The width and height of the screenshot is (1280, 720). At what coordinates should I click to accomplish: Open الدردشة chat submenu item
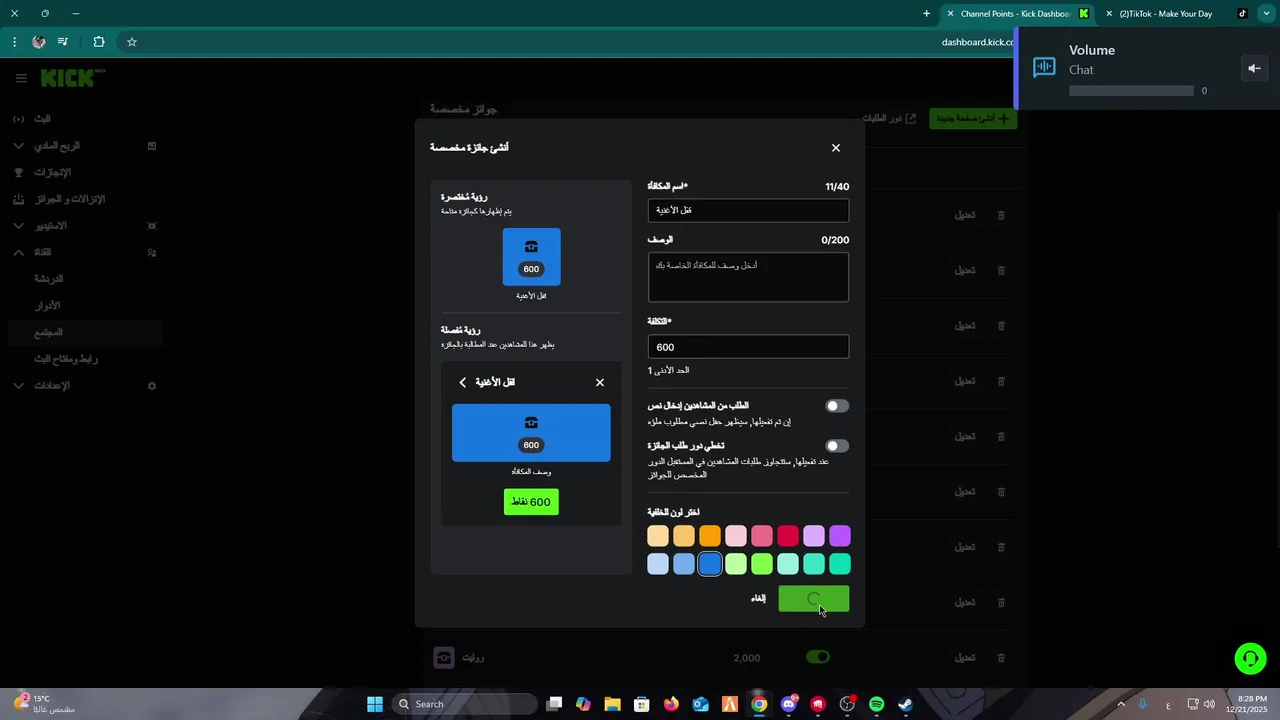pos(49,279)
